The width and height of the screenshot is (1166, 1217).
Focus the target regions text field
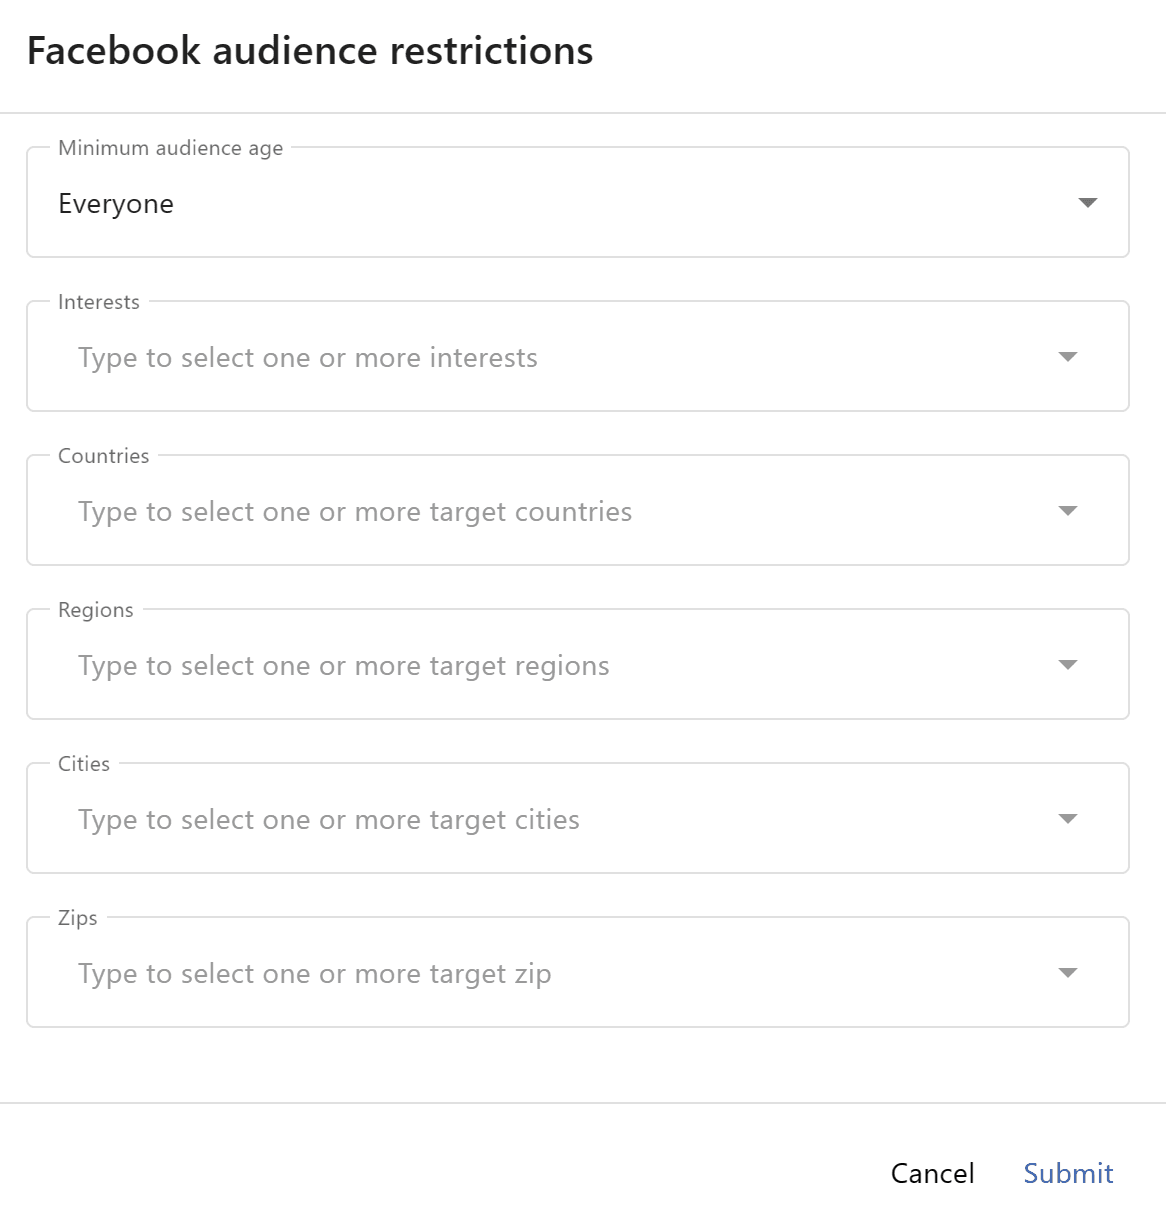(x=344, y=666)
